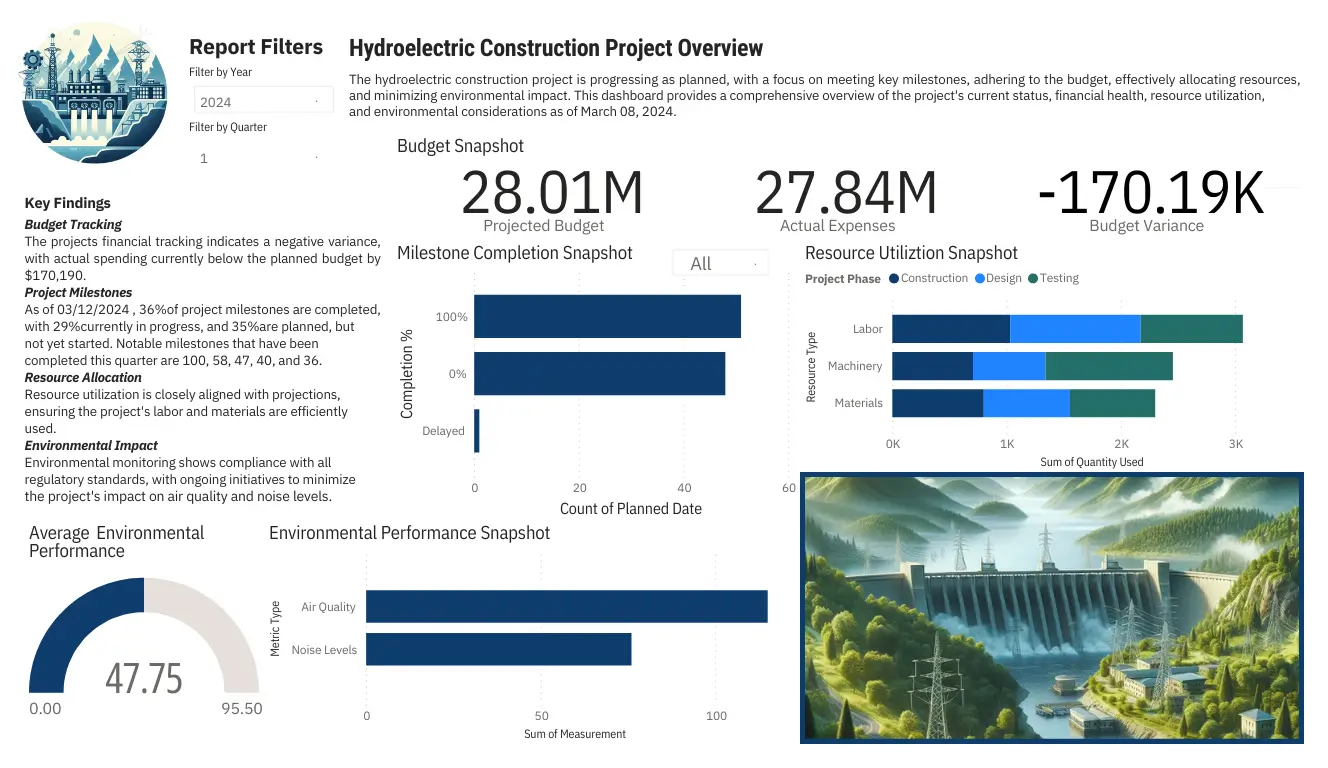Open the Filter by Quarter dropdown
Screen dimensions: 1328x768
(263, 157)
